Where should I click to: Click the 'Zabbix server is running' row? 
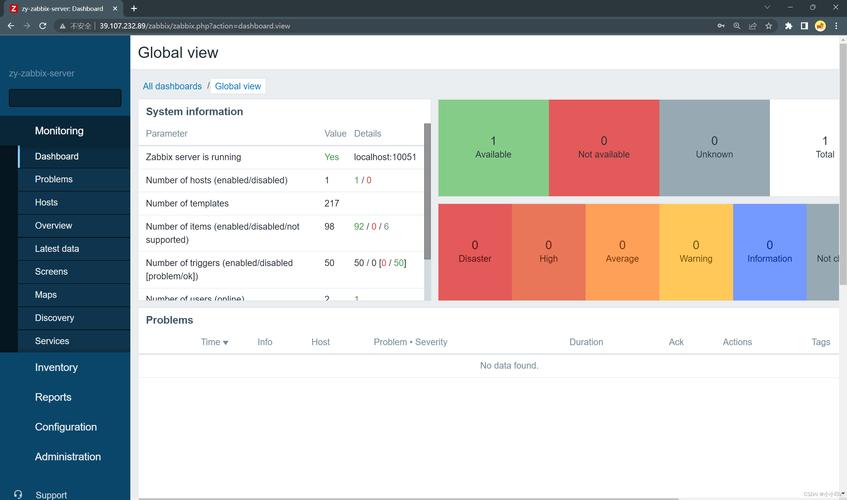(281, 157)
